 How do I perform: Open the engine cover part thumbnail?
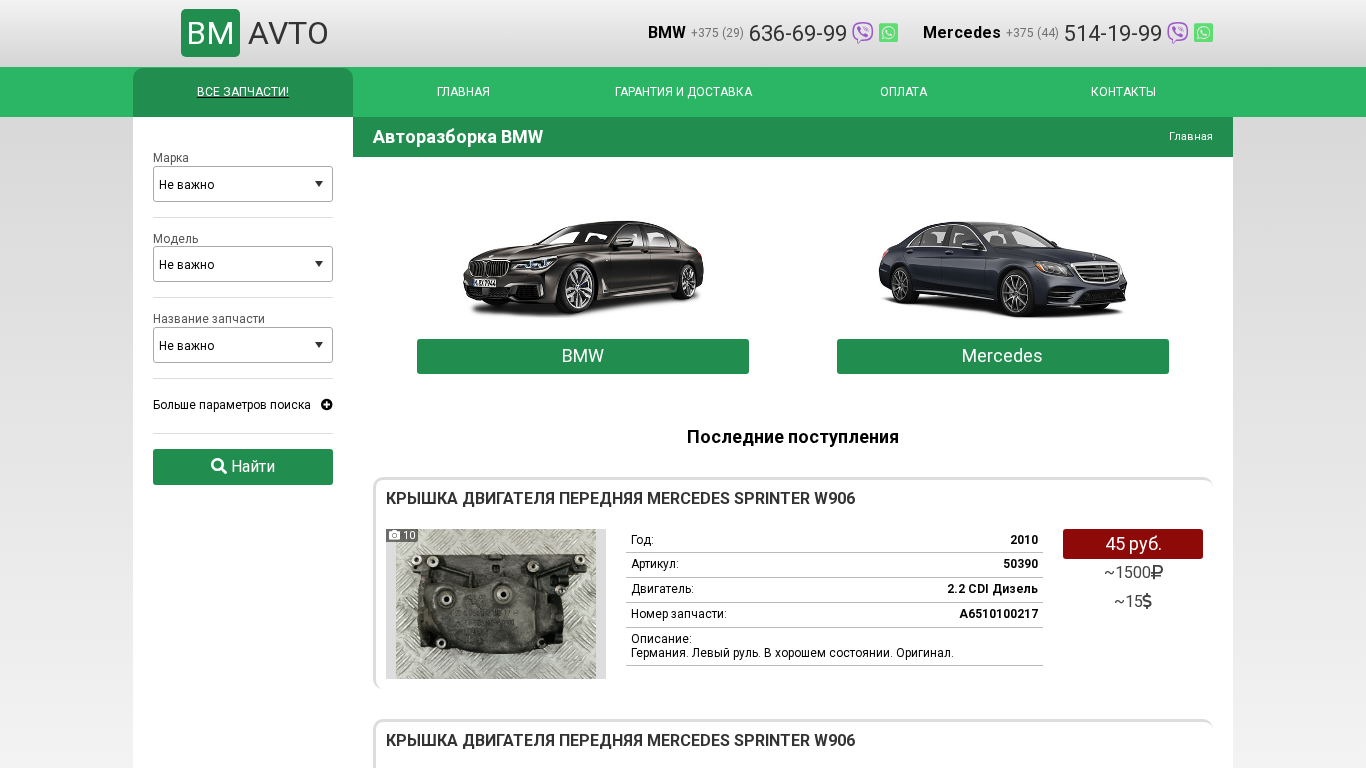[496, 604]
